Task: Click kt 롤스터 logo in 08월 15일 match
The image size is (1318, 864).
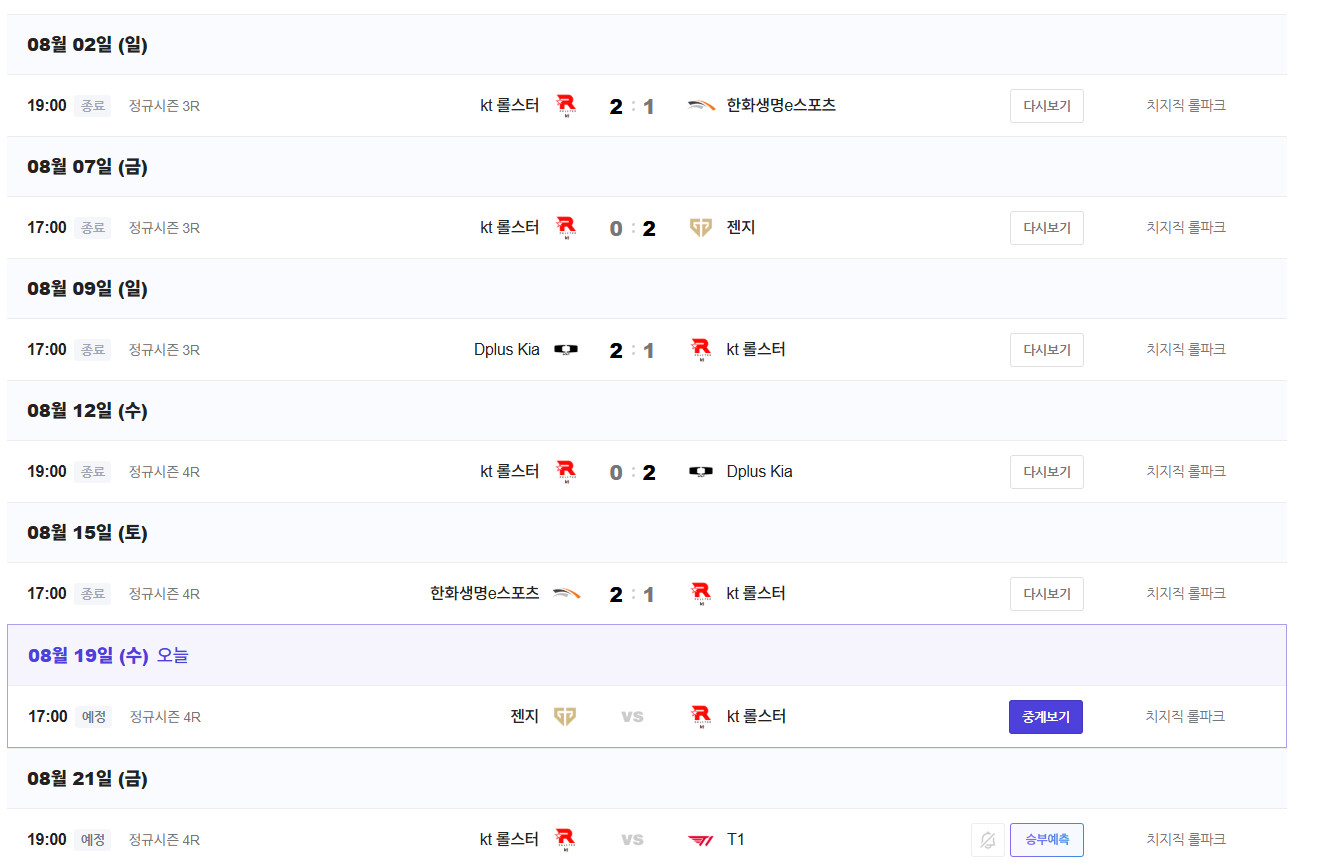Action: pyautogui.click(x=701, y=593)
